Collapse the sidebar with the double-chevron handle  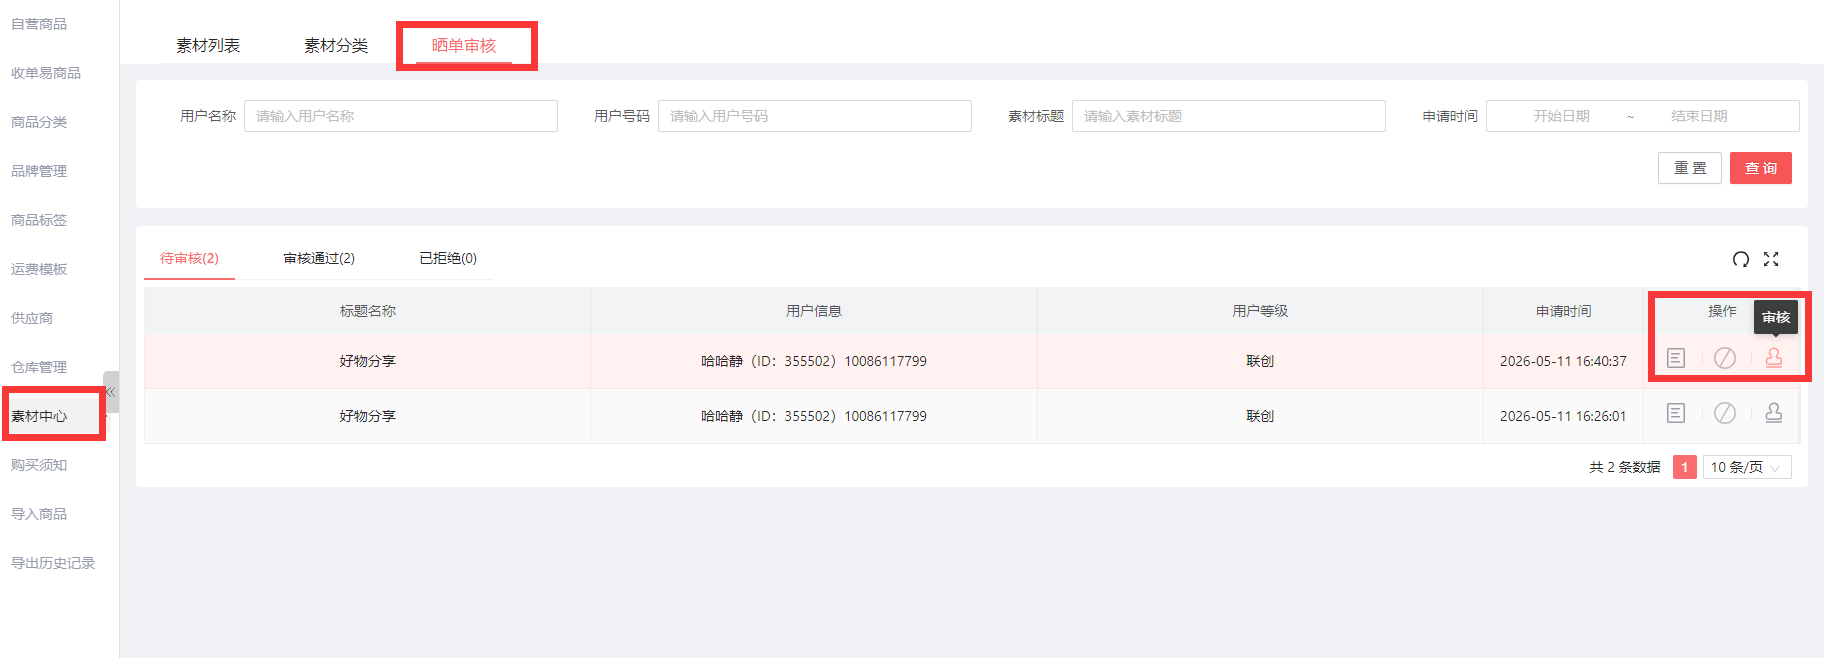tap(111, 392)
